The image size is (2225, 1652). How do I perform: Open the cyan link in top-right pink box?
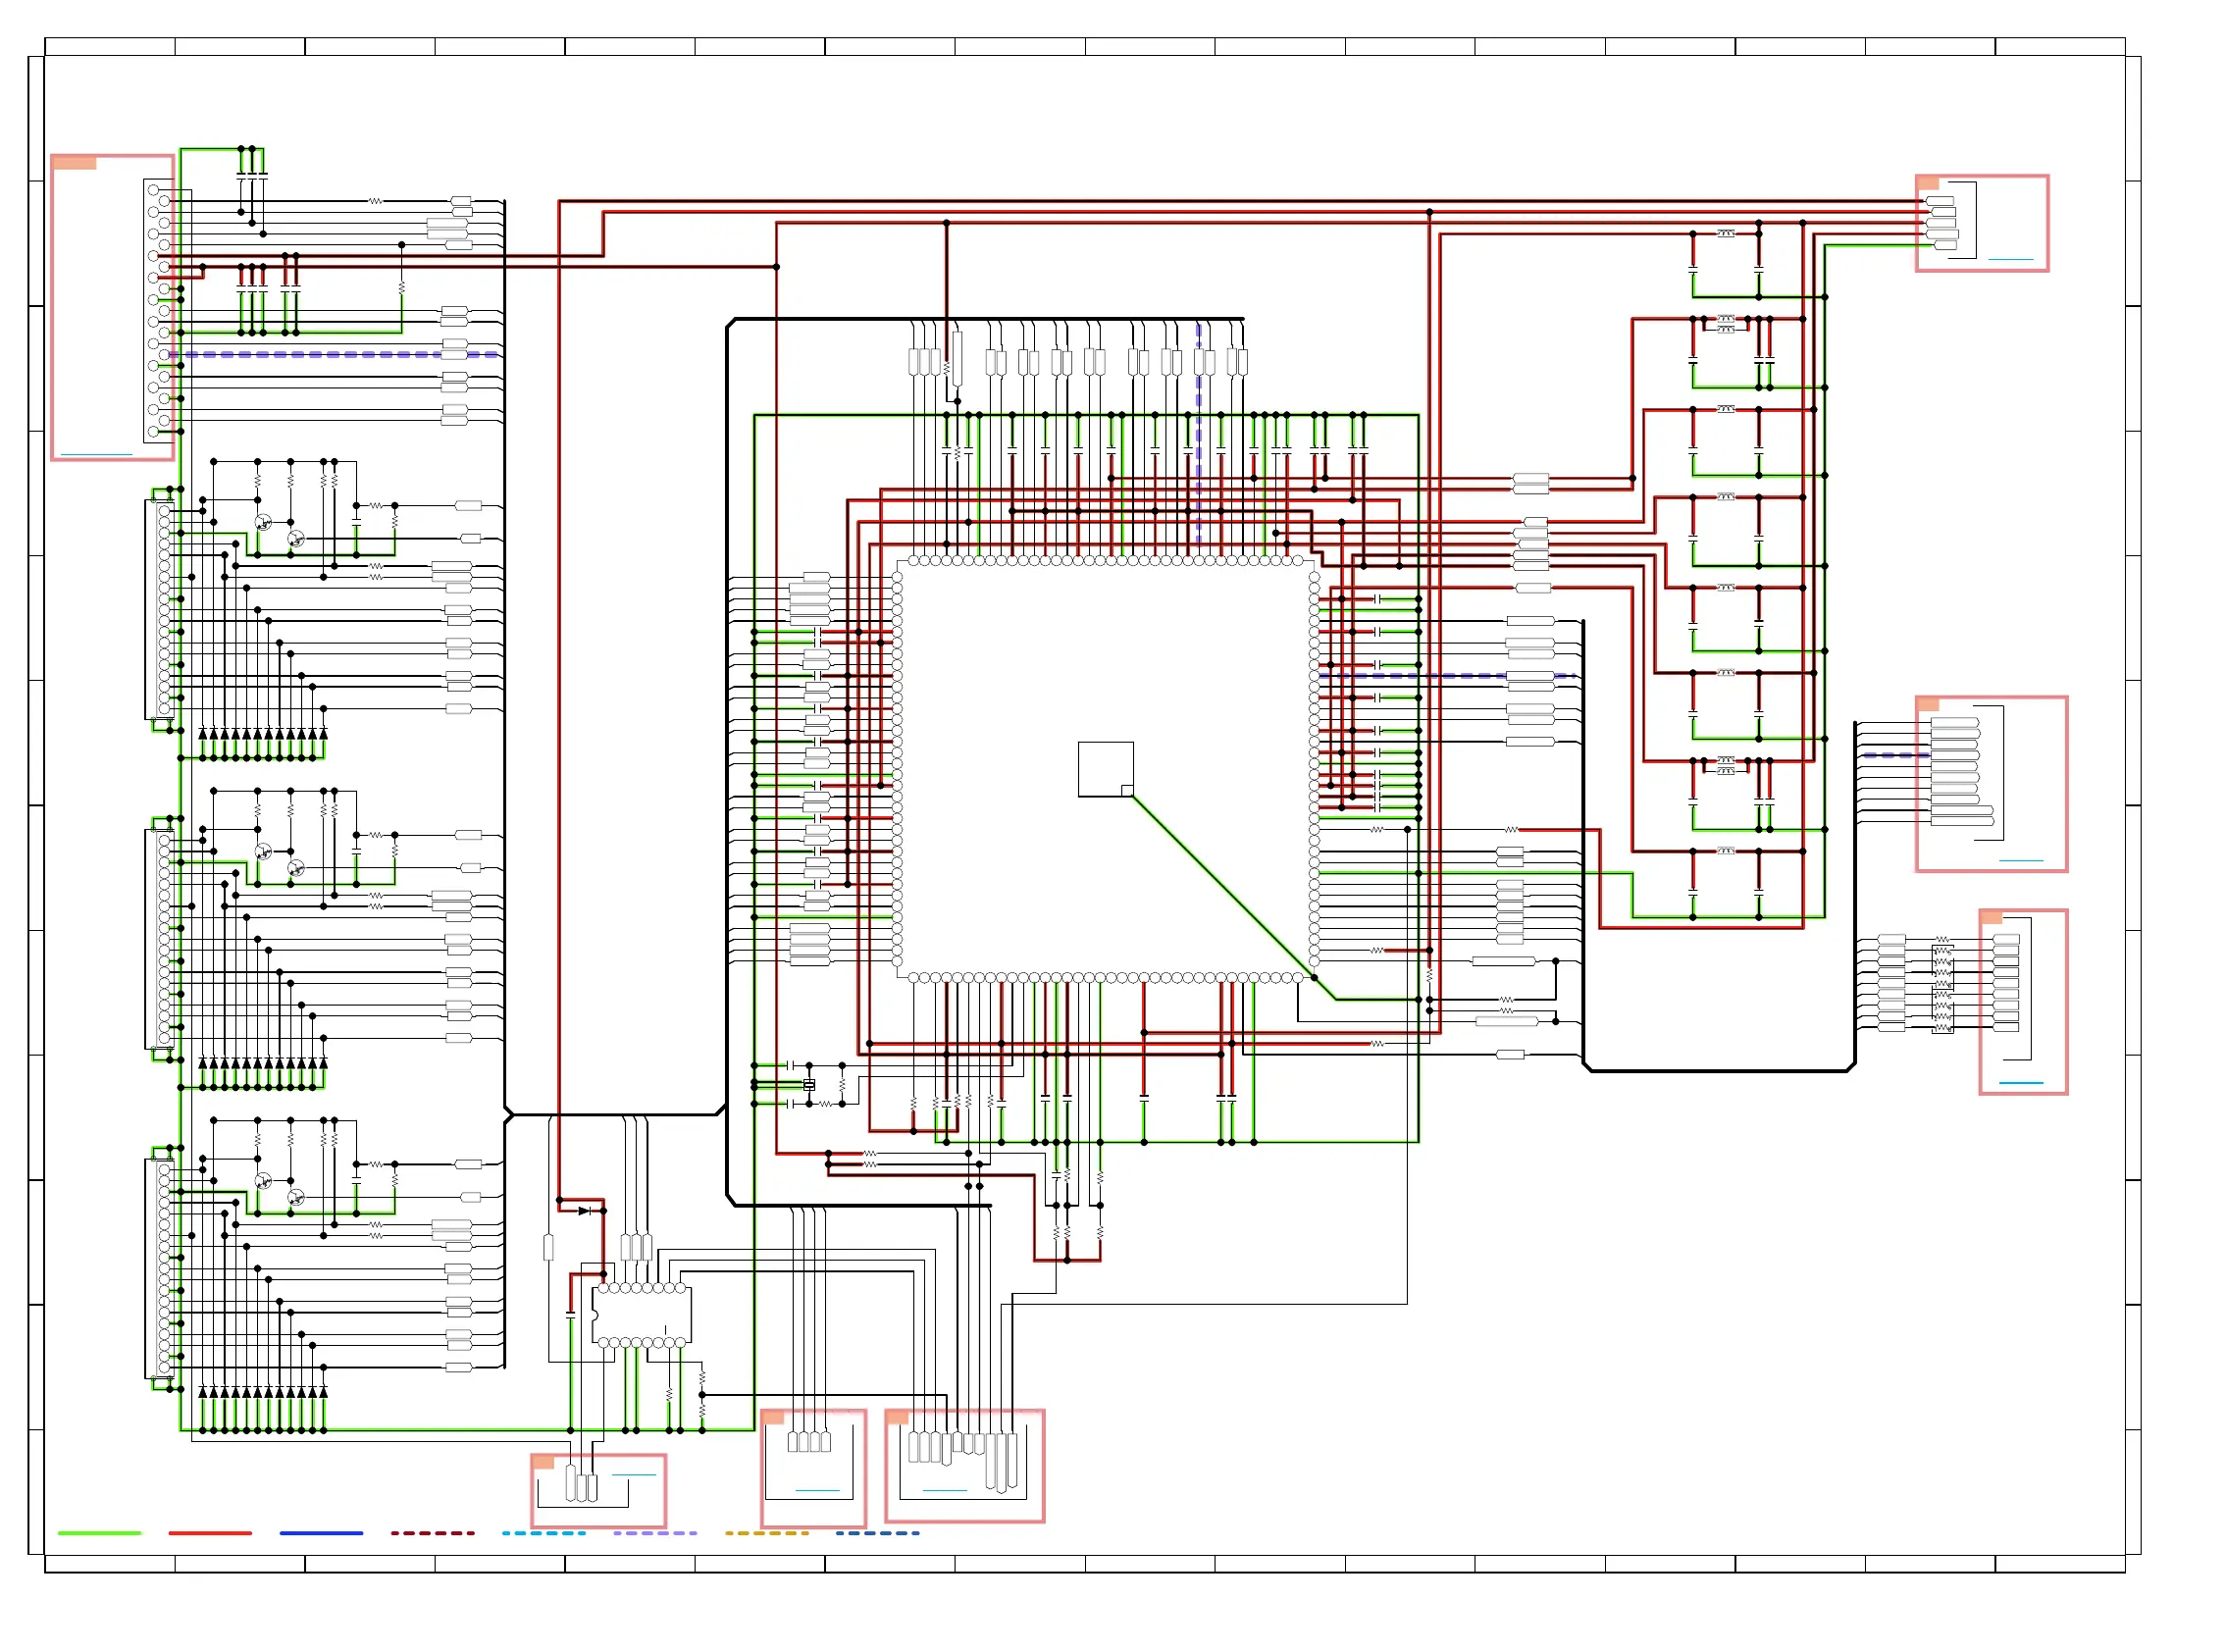2010,259
